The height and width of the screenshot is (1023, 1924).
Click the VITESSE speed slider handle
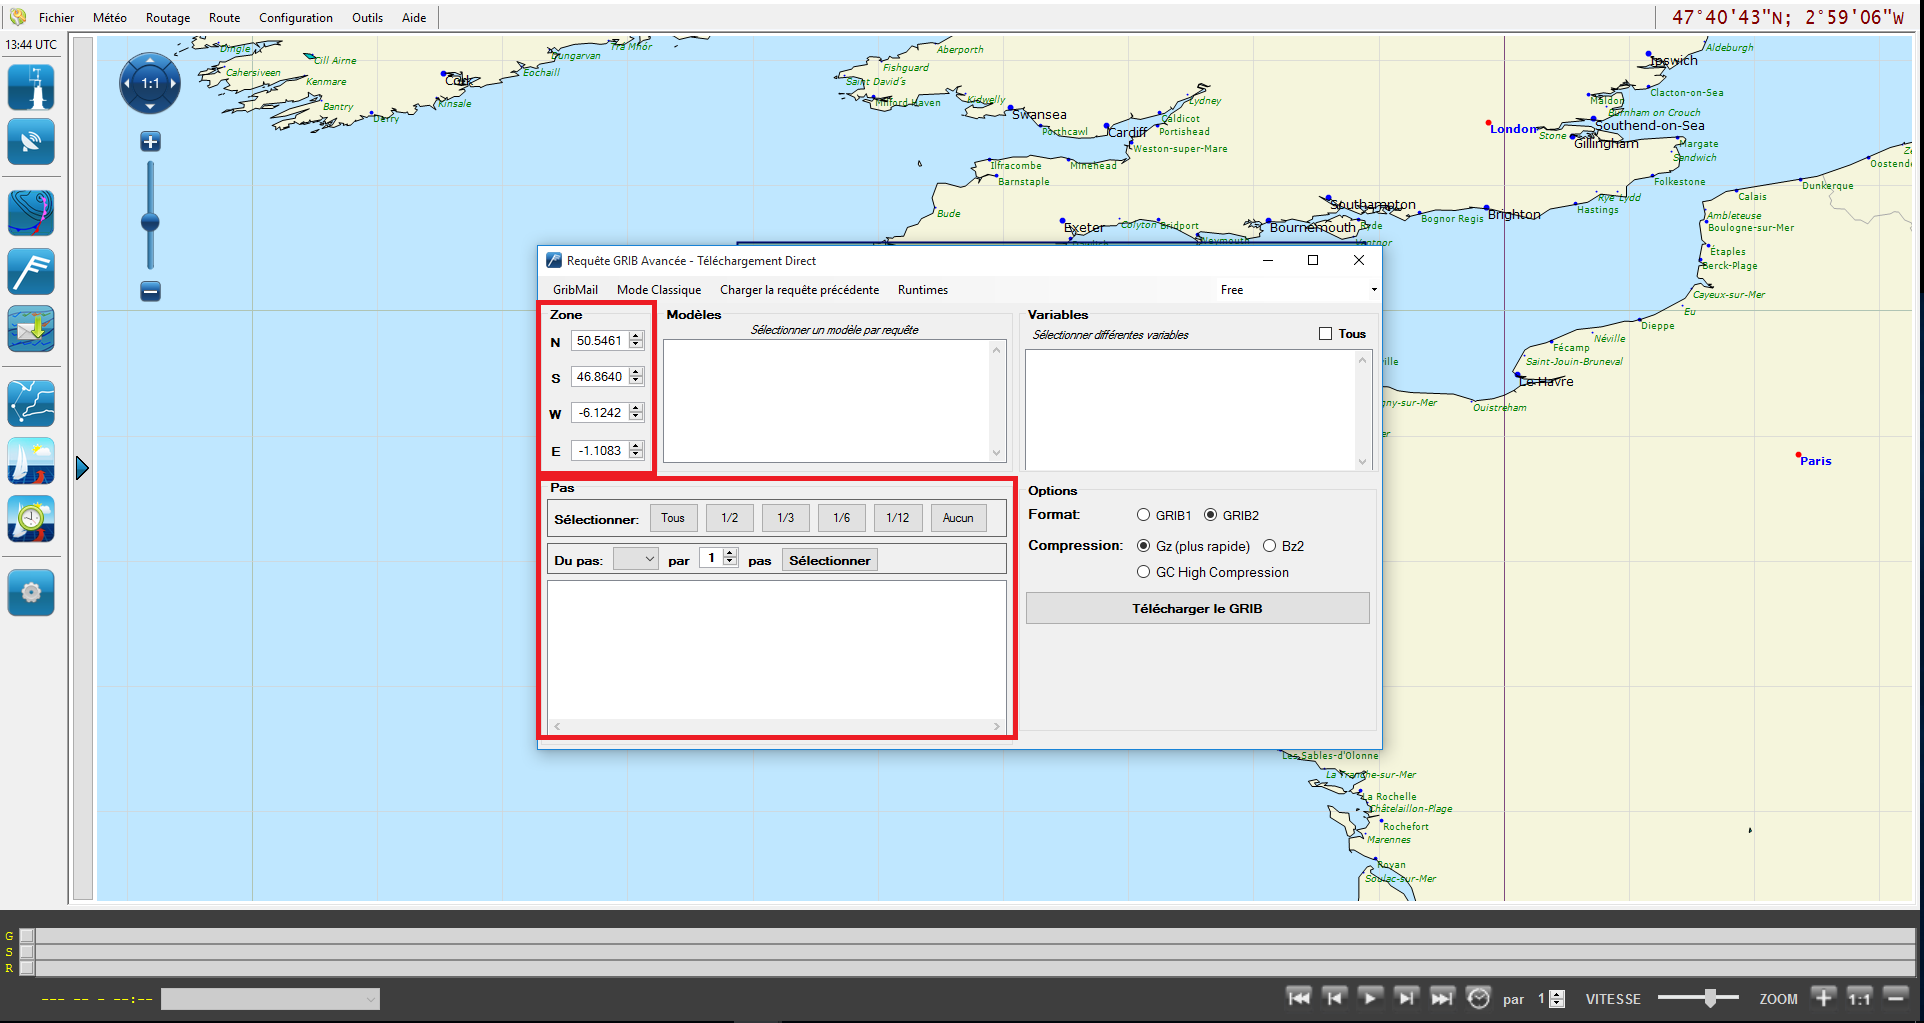tap(1710, 998)
